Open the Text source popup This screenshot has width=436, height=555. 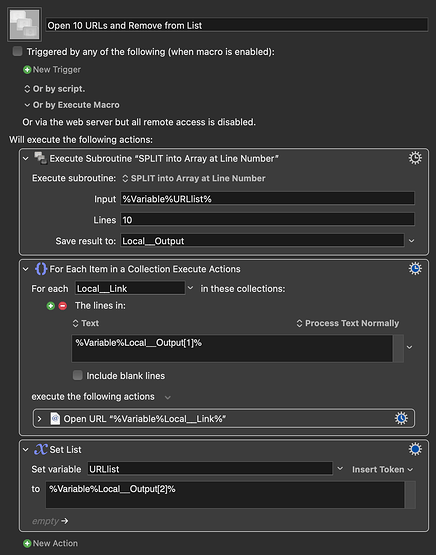[x=86, y=323]
